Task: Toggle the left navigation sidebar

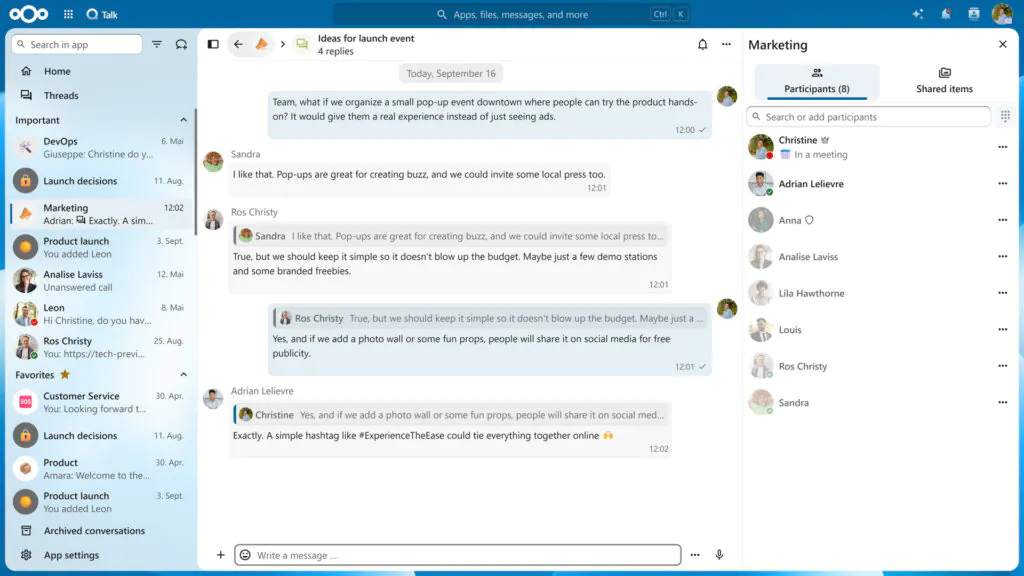Action: click(213, 44)
